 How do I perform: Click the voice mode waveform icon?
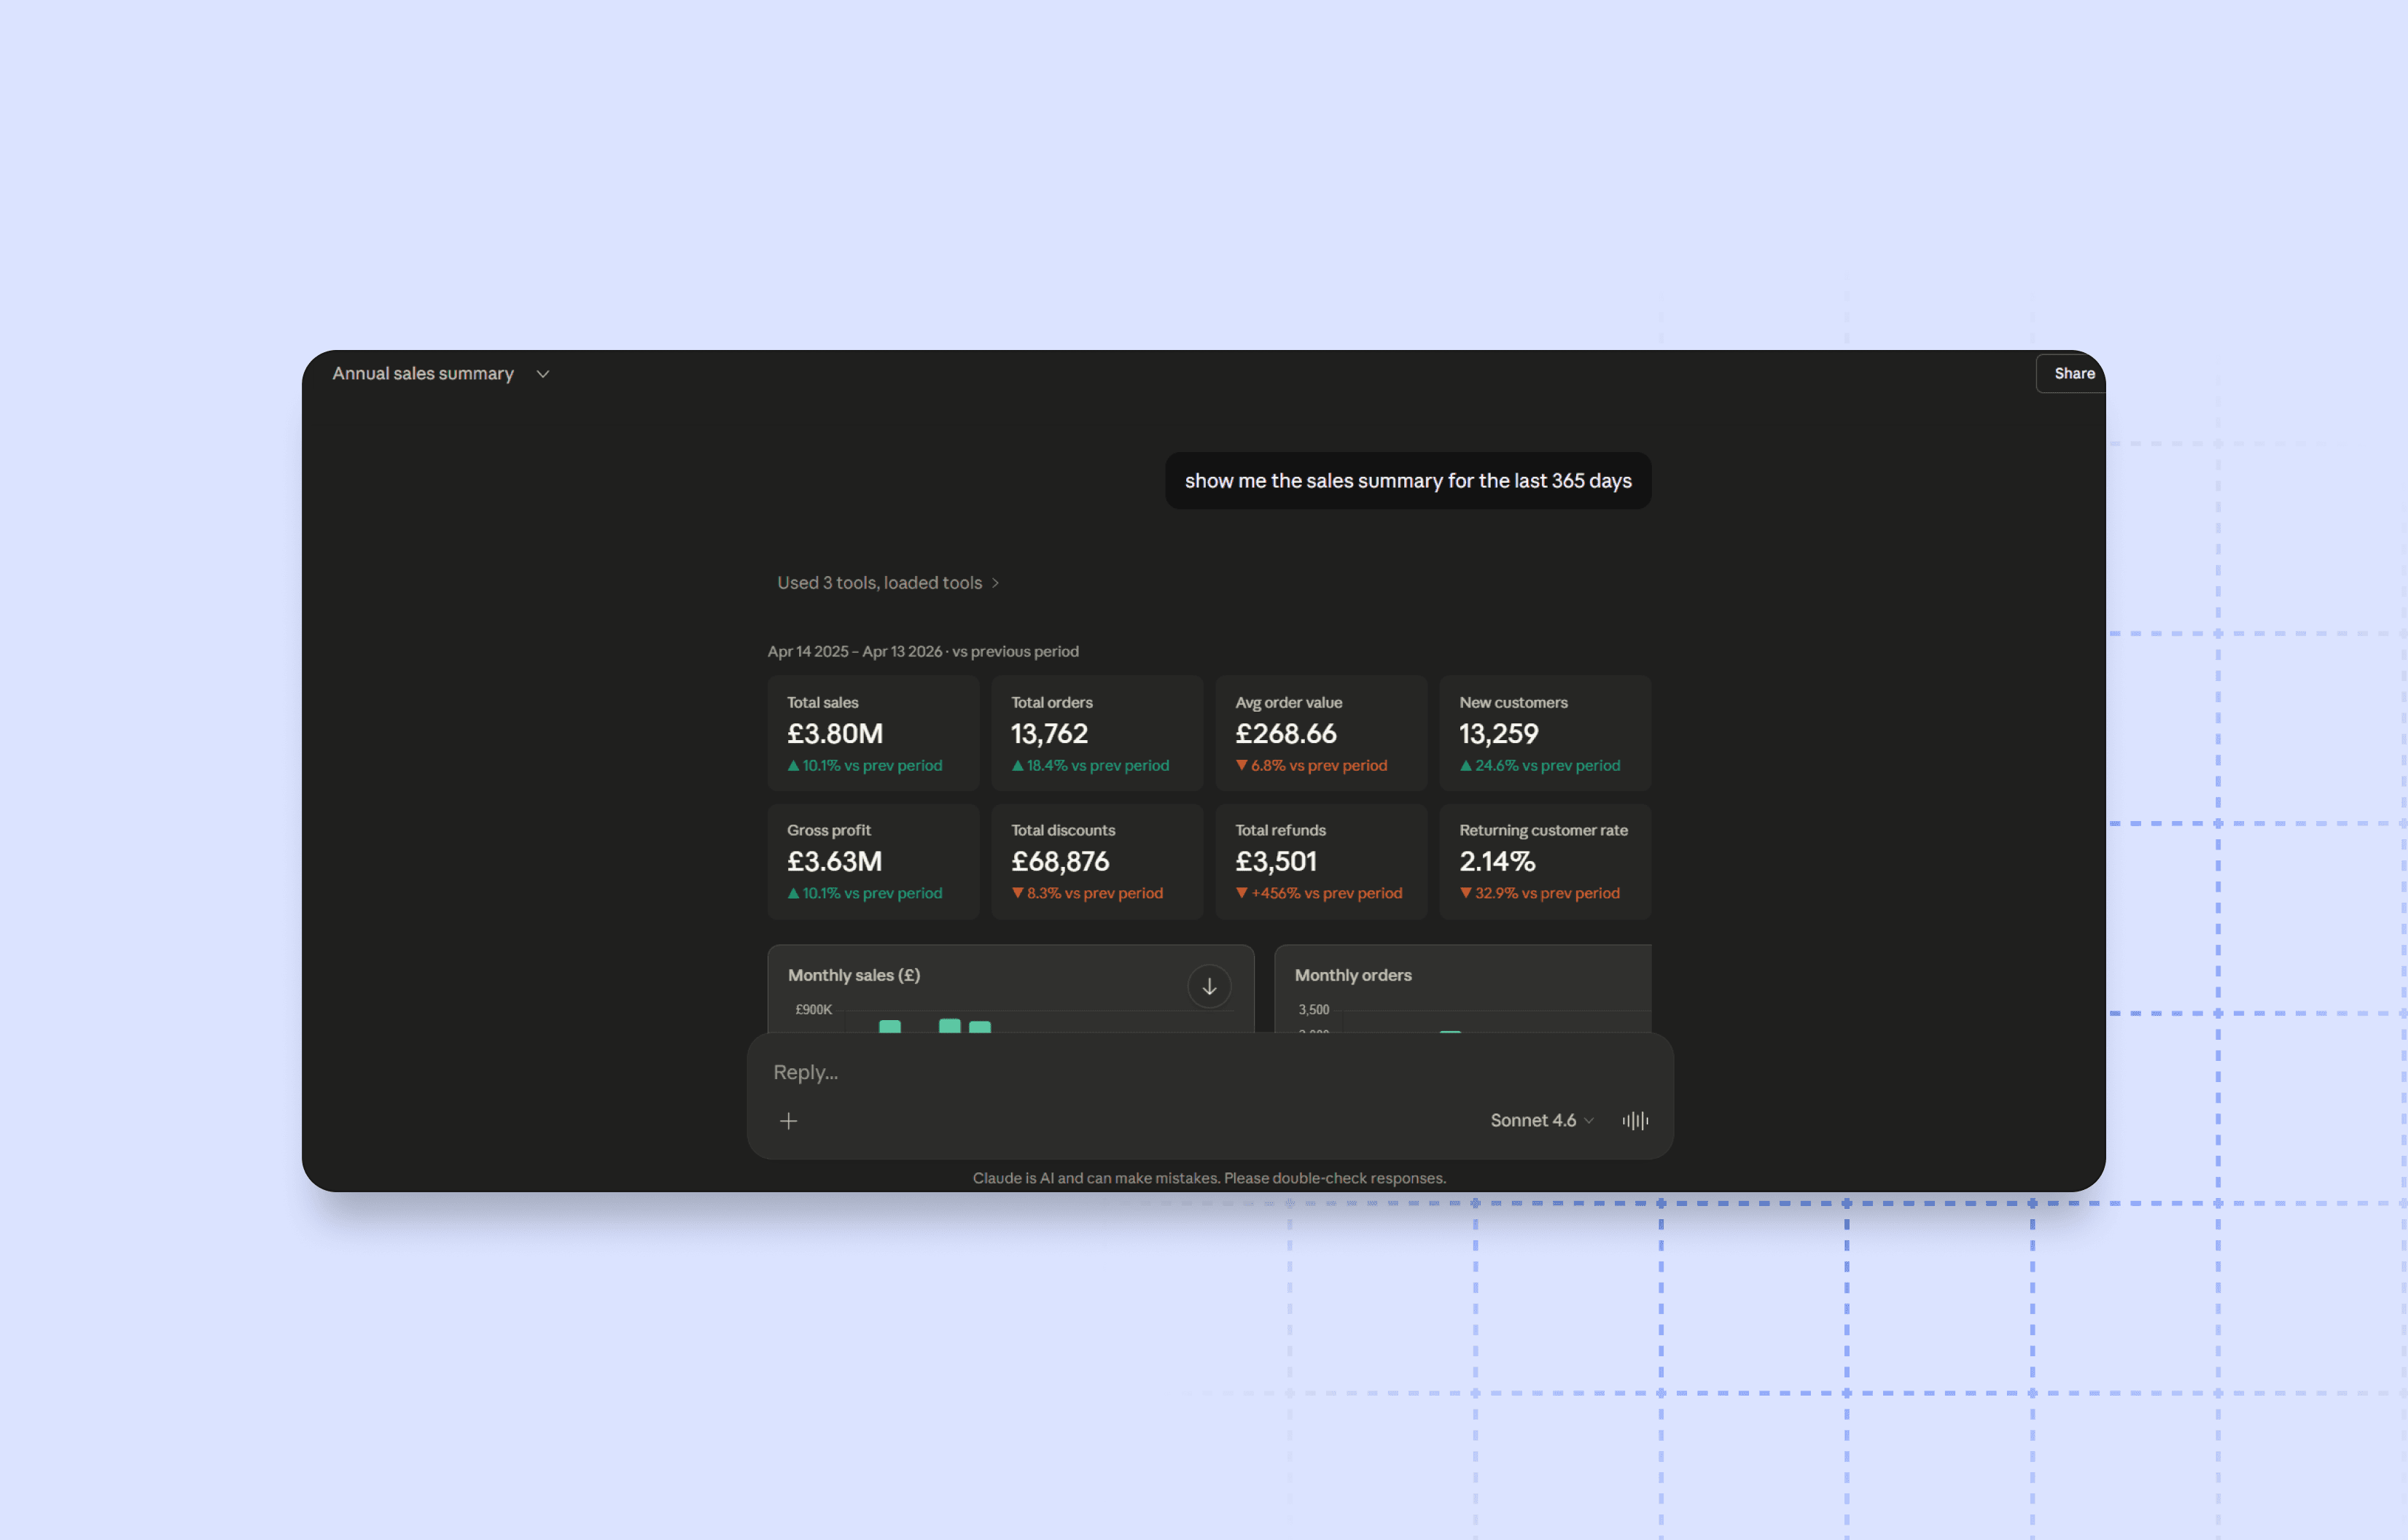tap(1635, 1120)
